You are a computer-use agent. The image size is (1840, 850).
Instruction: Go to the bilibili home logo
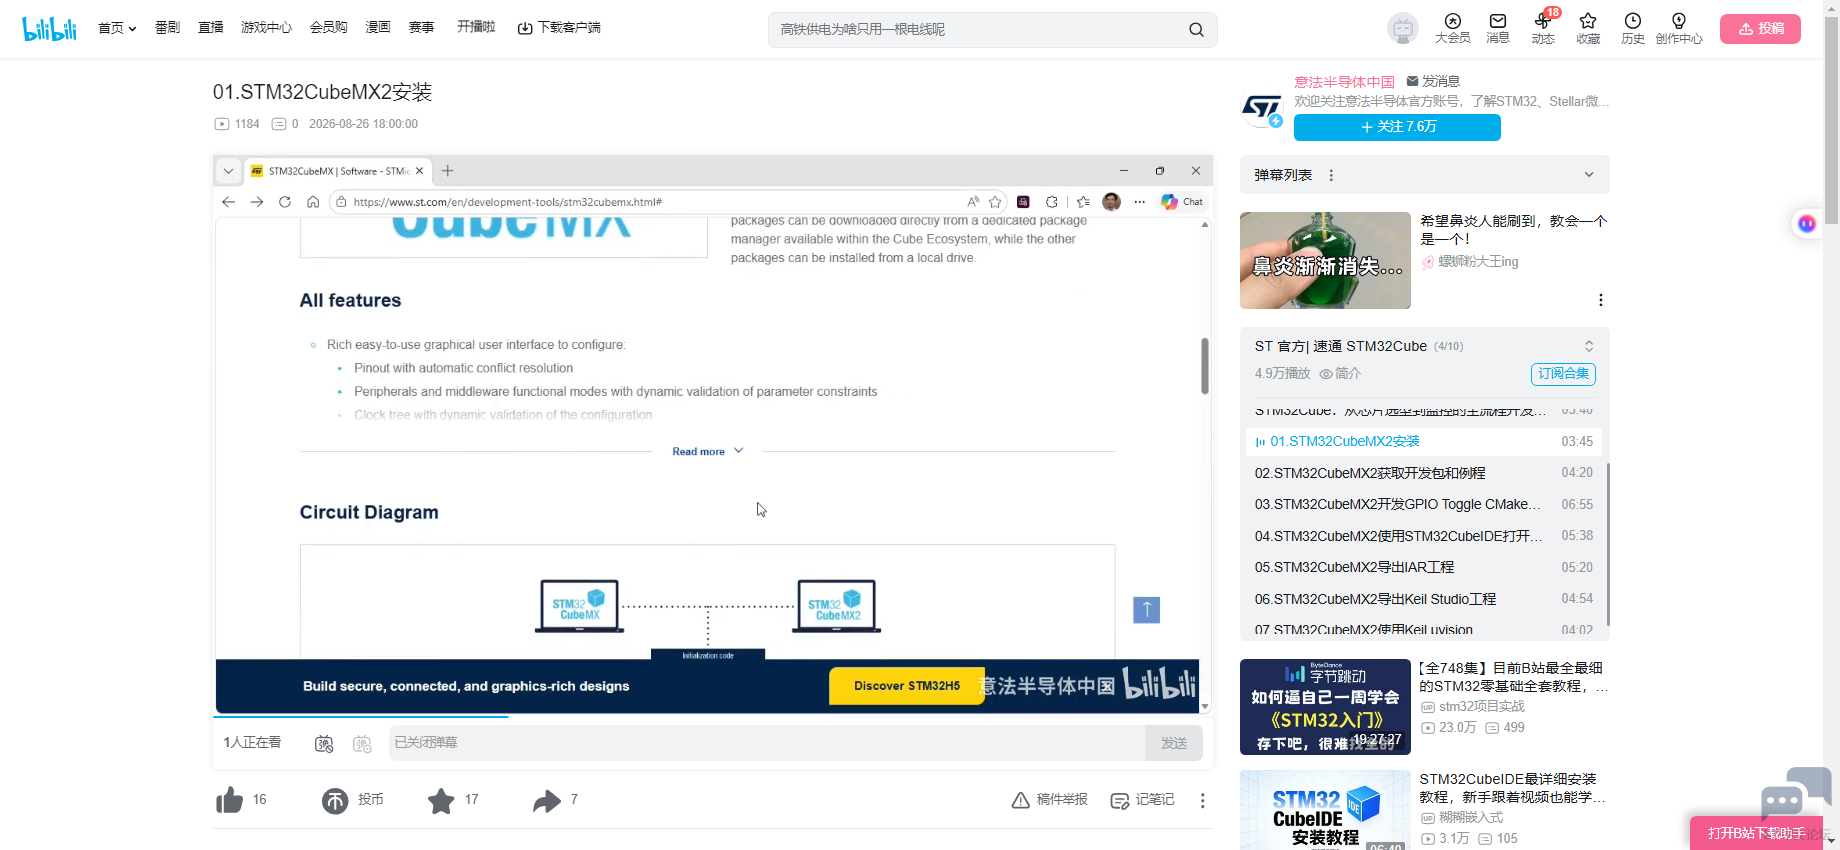click(49, 29)
